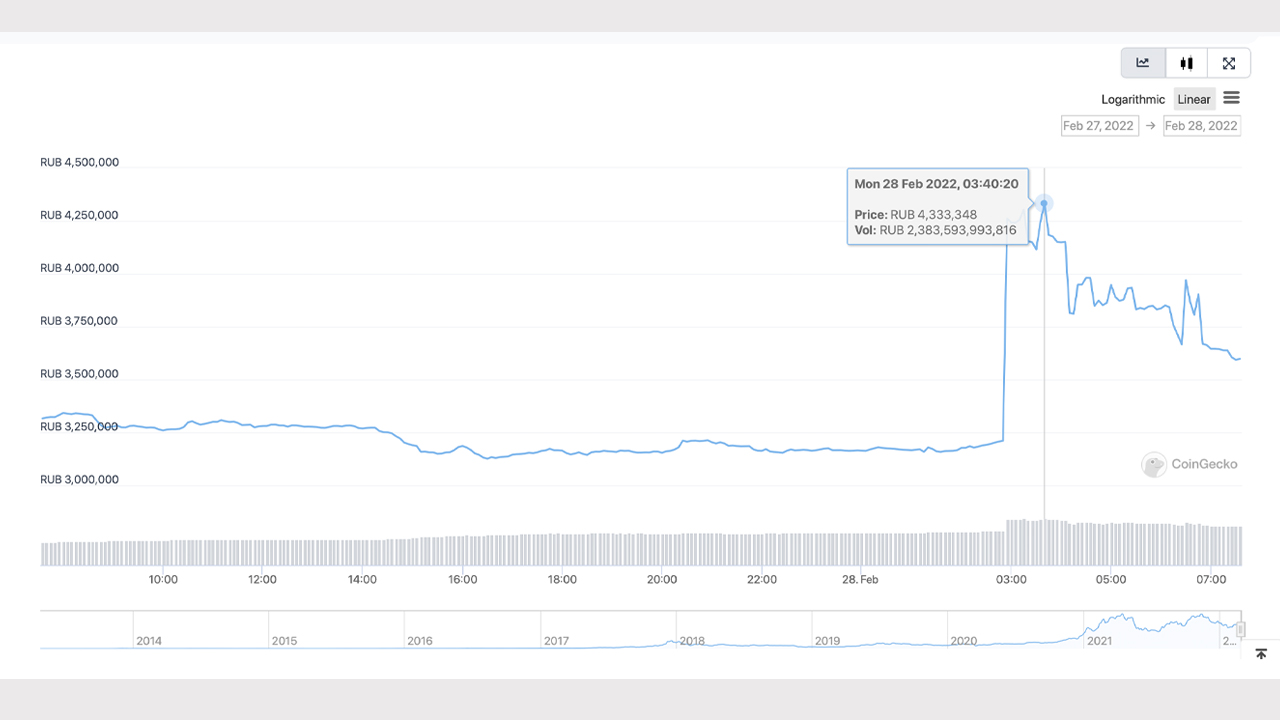Open the Feb 28, 2022 end date picker

(1202, 126)
